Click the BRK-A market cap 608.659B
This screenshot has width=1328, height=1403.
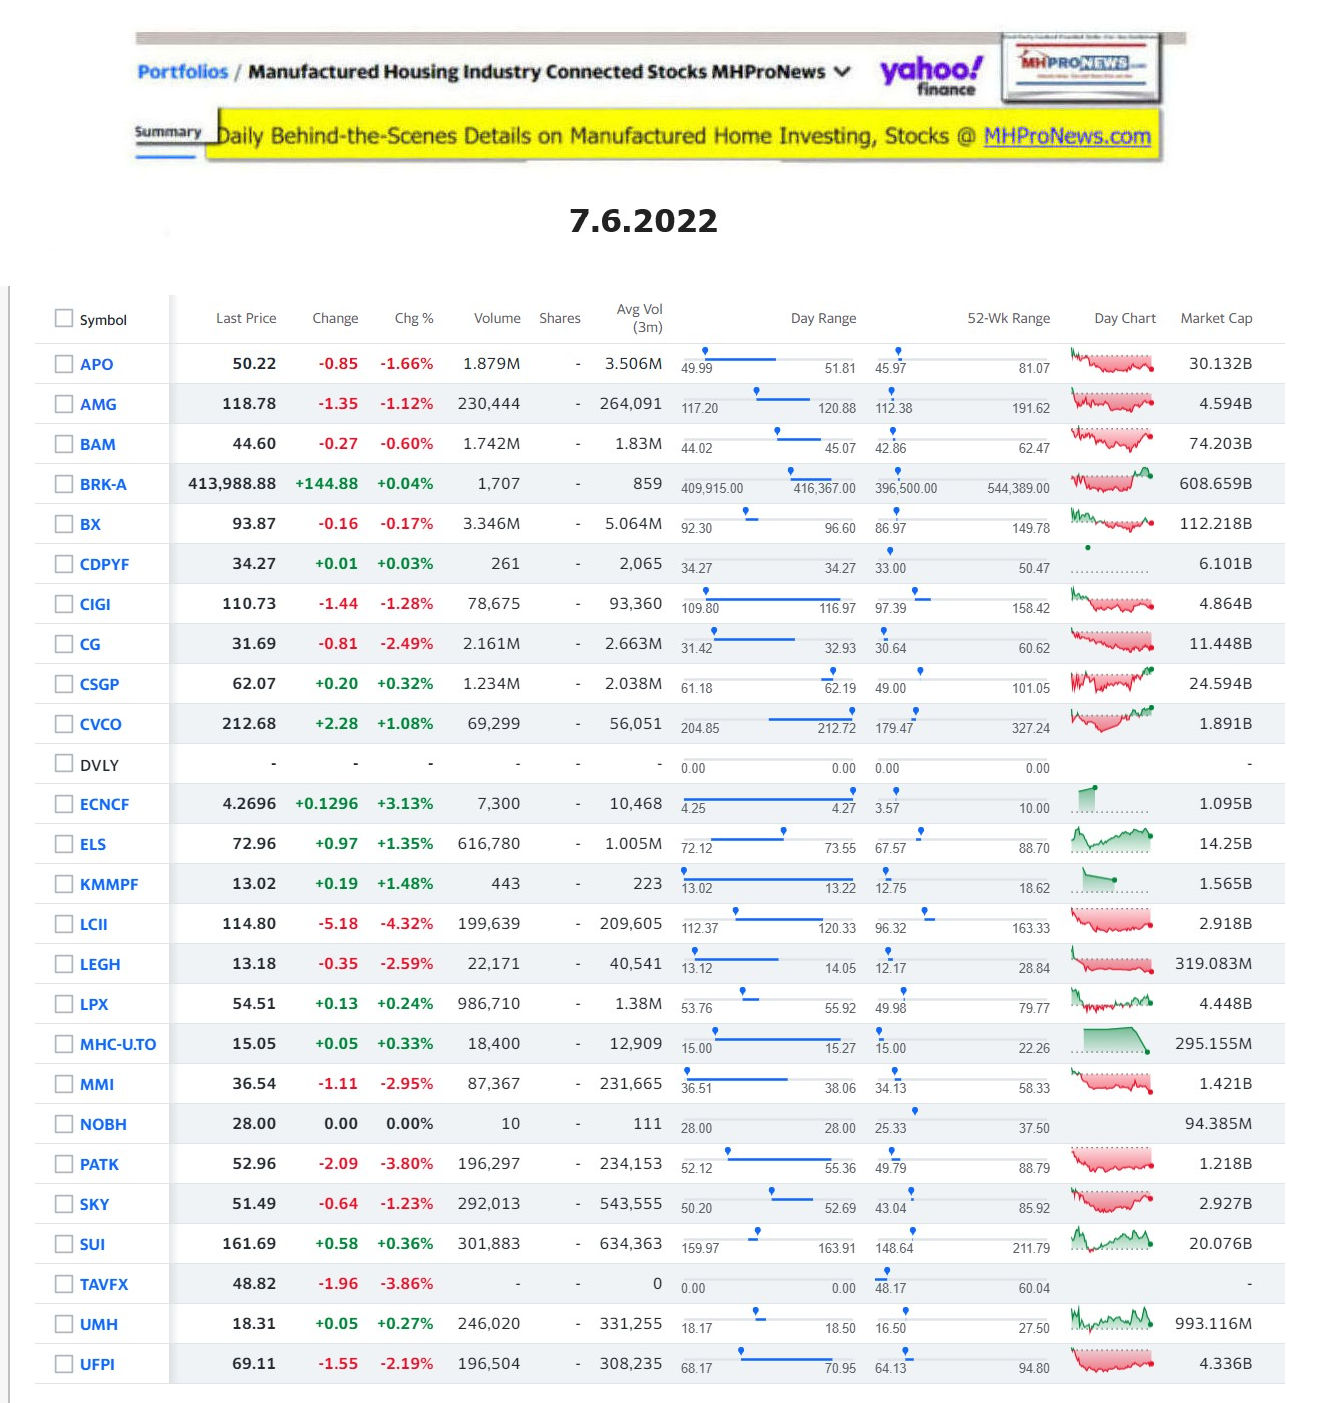coord(1215,483)
